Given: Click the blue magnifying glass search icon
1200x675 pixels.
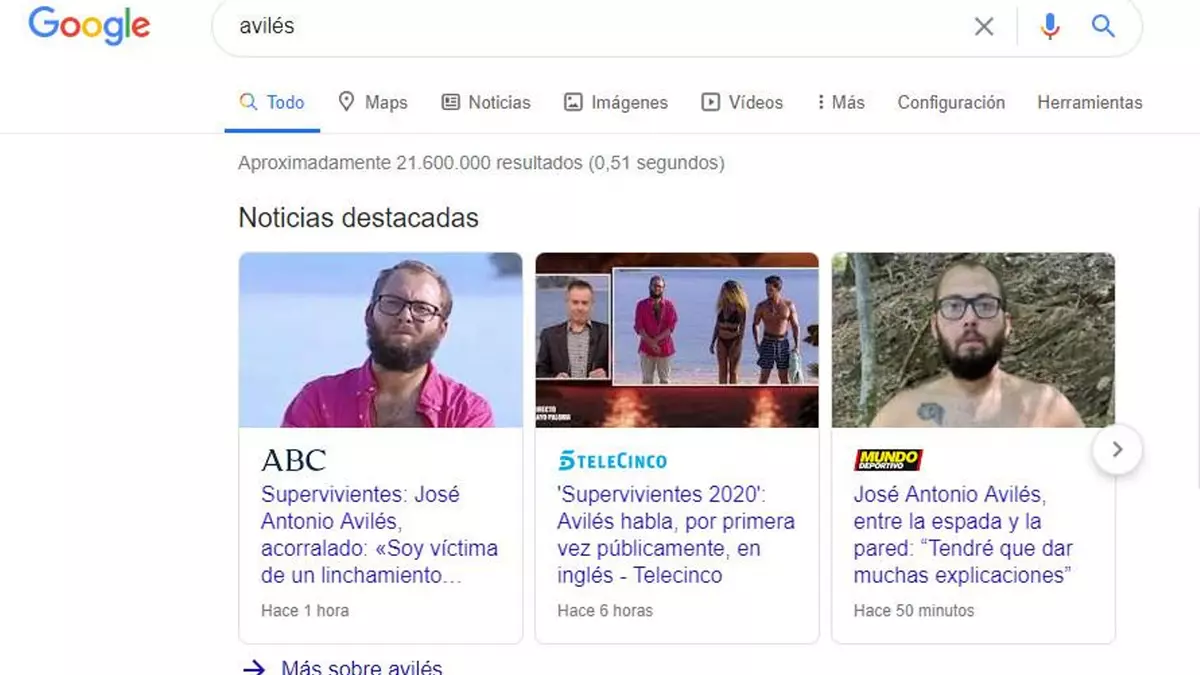Looking at the screenshot, I should (1103, 27).
